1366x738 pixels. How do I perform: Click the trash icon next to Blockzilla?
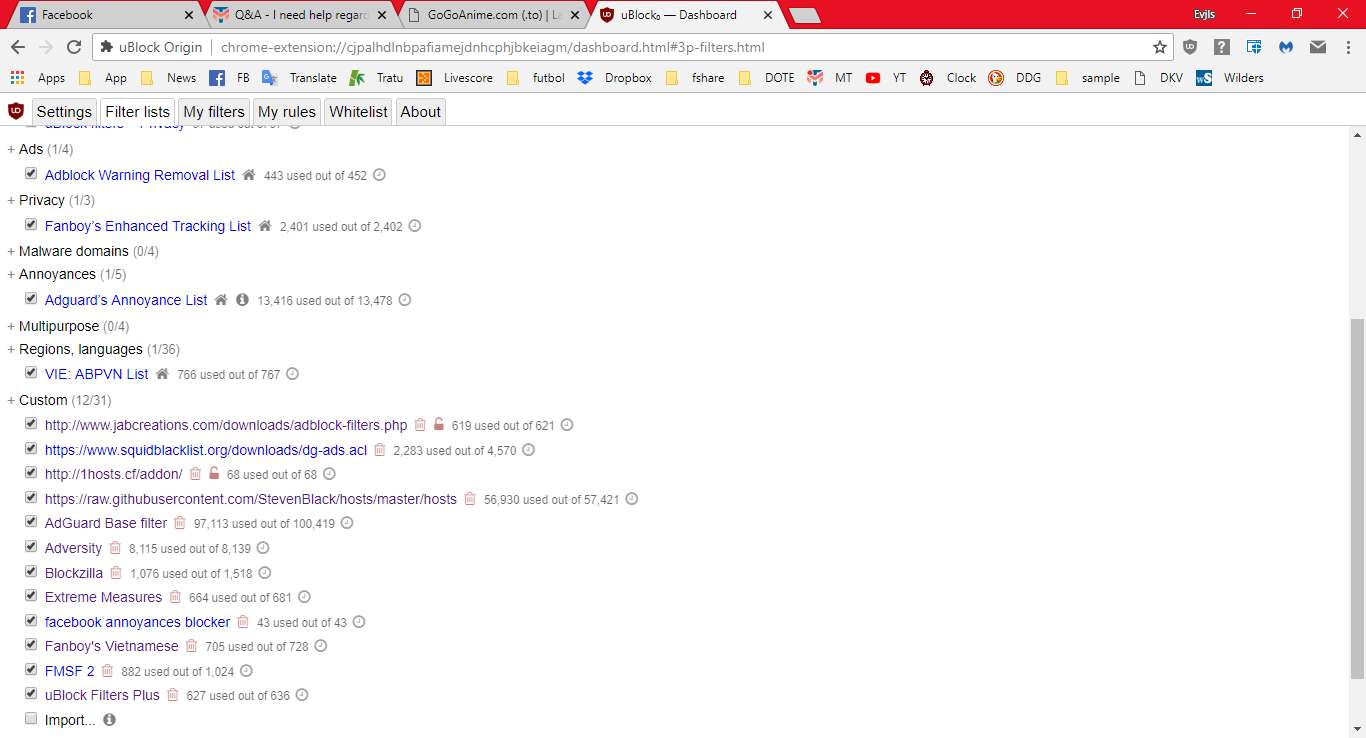[x=116, y=573]
